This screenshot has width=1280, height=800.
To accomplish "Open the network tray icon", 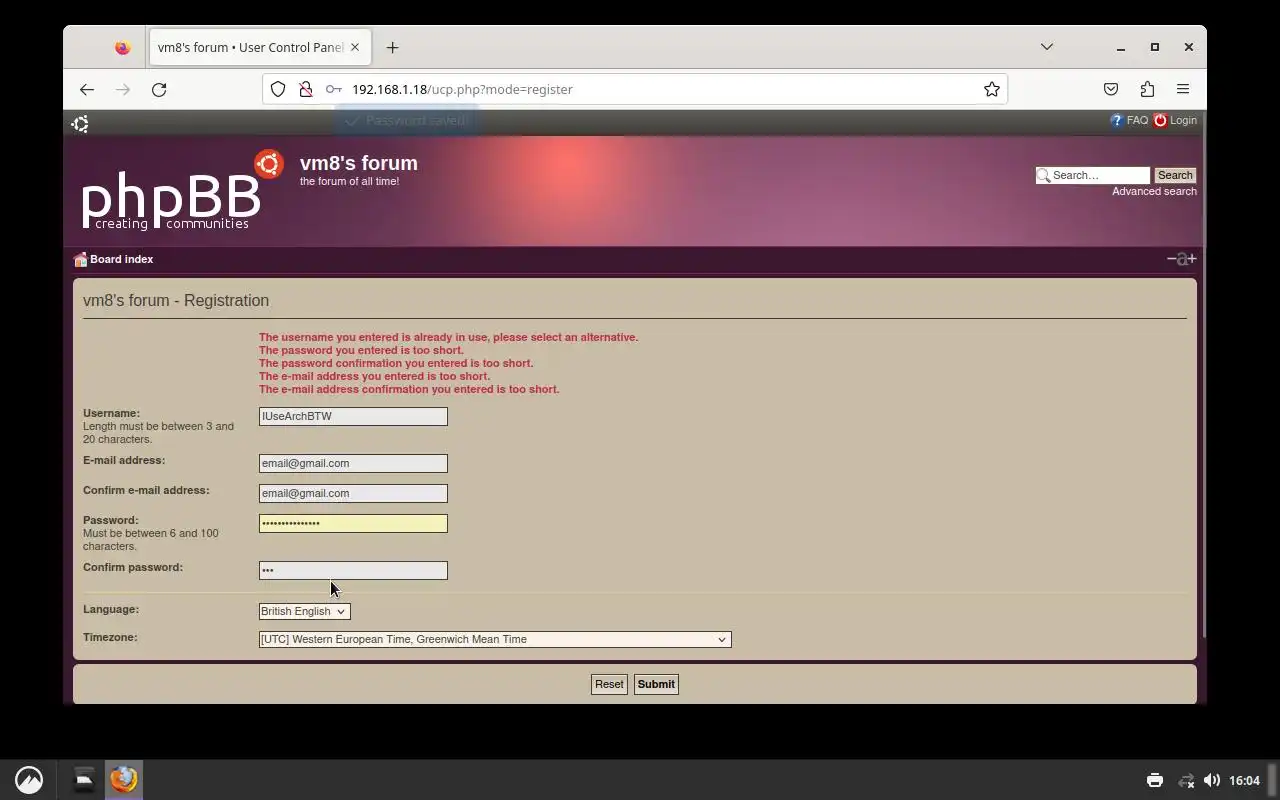I will [x=1186, y=780].
